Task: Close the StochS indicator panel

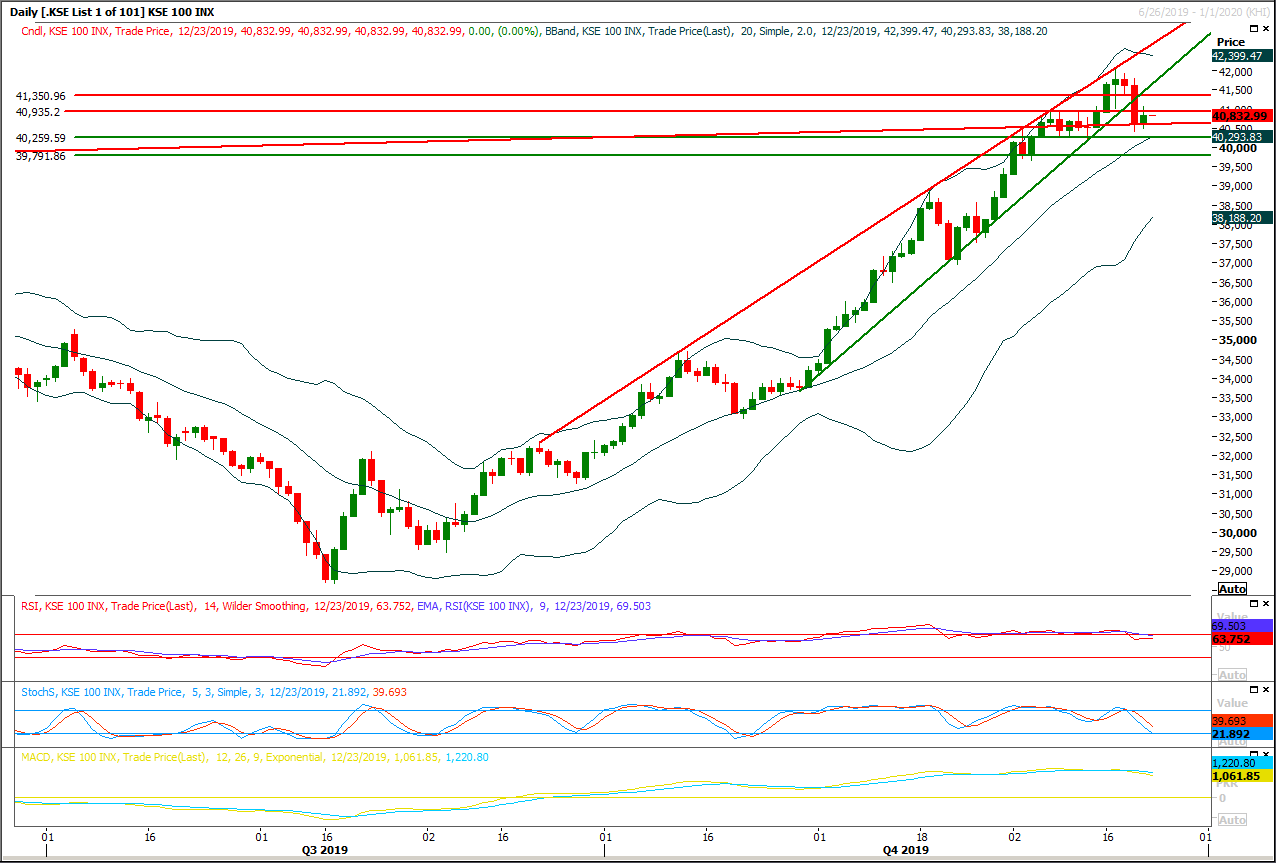Action: tap(1266, 687)
